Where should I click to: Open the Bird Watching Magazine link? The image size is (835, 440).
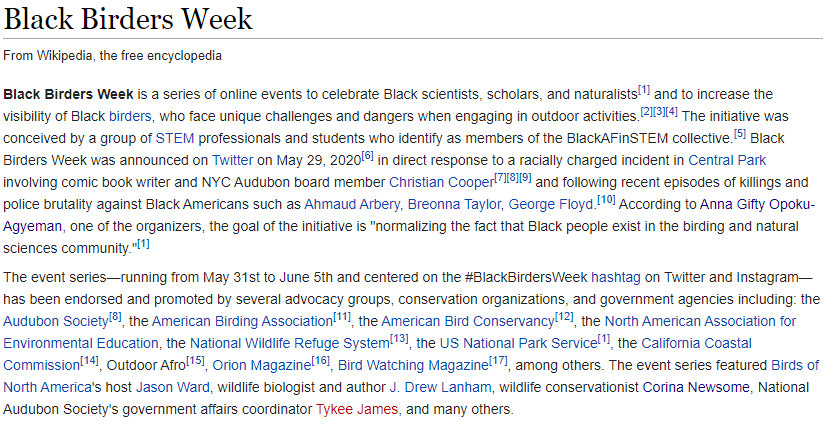pos(413,365)
